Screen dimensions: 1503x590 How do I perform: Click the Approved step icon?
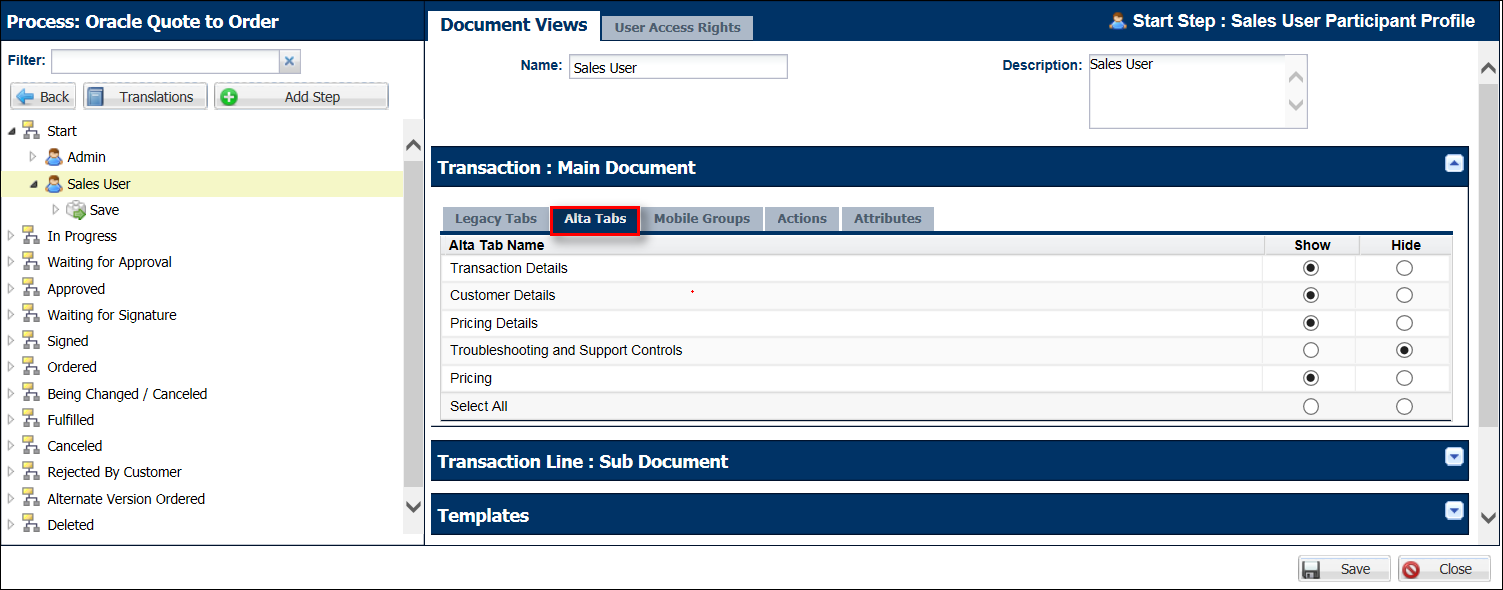[x=31, y=289]
